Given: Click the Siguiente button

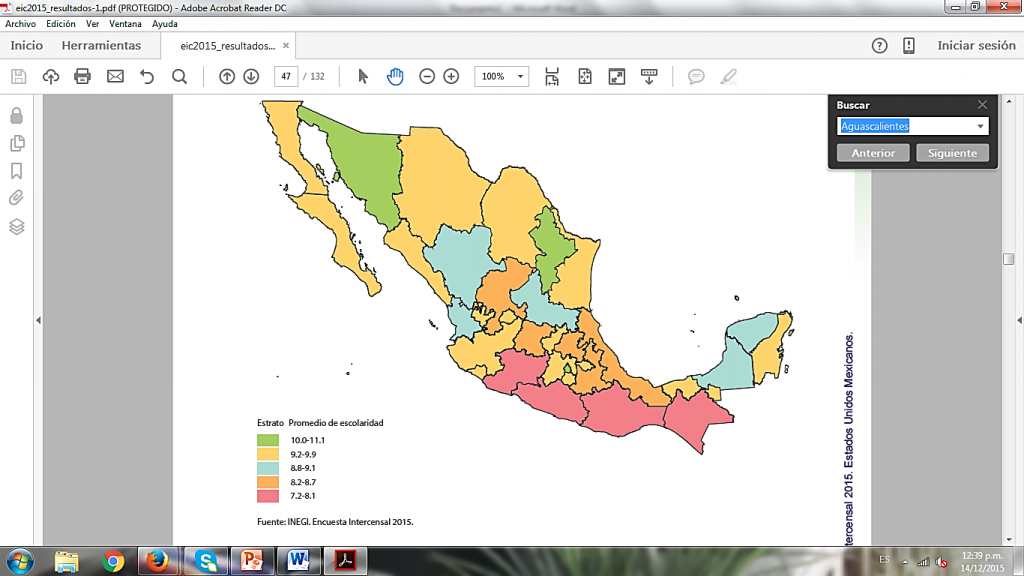Looking at the screenshot, I should pyautogui.click(x=952, y=153).
